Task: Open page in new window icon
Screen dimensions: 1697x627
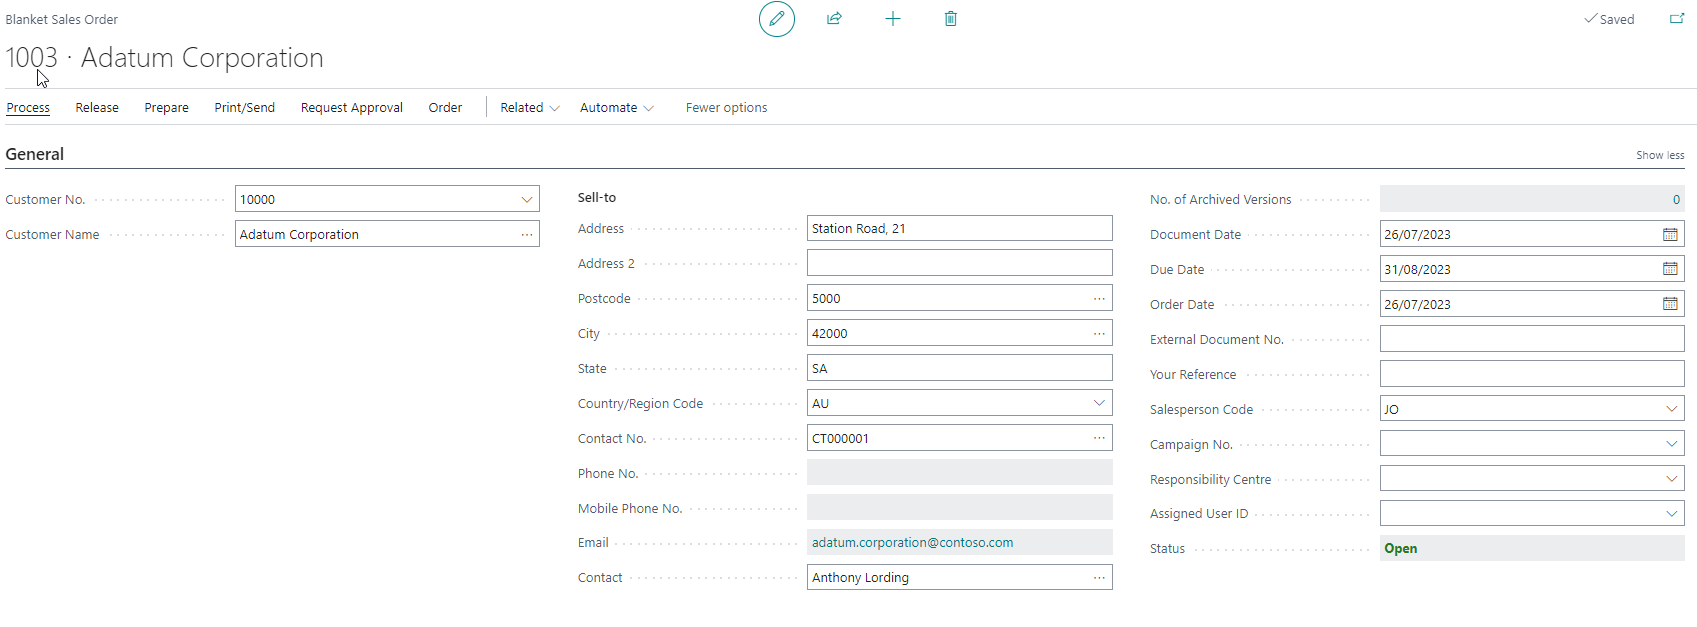Action: (x=1677, y=19)
